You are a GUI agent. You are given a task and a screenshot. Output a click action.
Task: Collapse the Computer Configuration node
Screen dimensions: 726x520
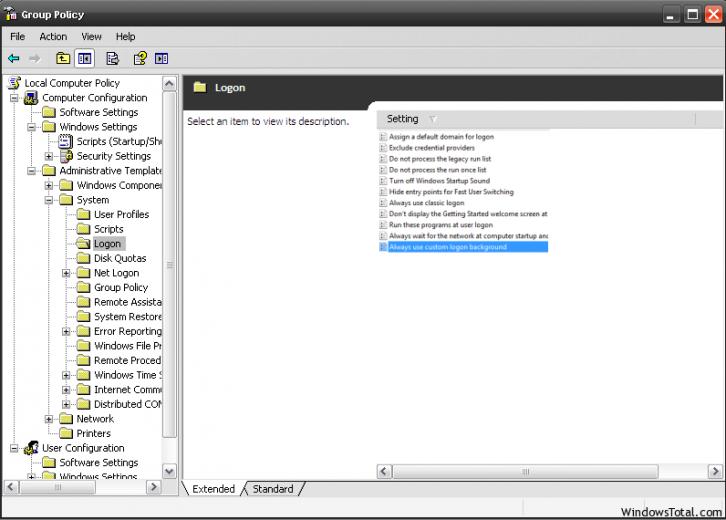tap(14, 98)
